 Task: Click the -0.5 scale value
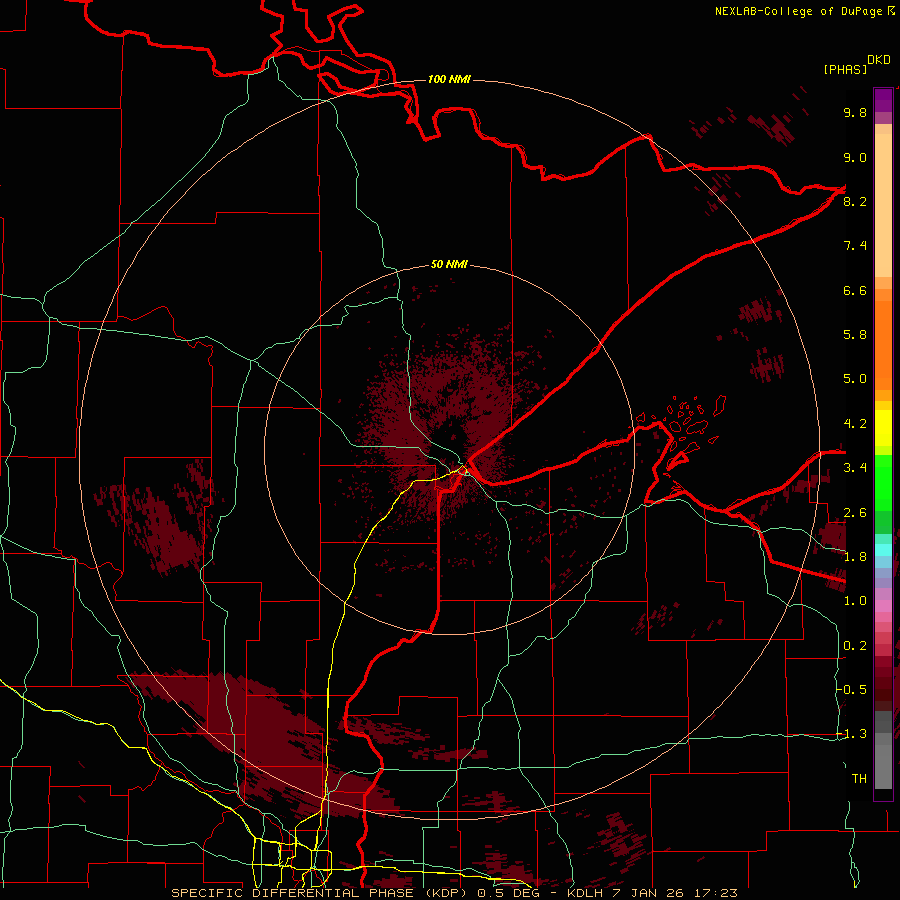point(852,689)
